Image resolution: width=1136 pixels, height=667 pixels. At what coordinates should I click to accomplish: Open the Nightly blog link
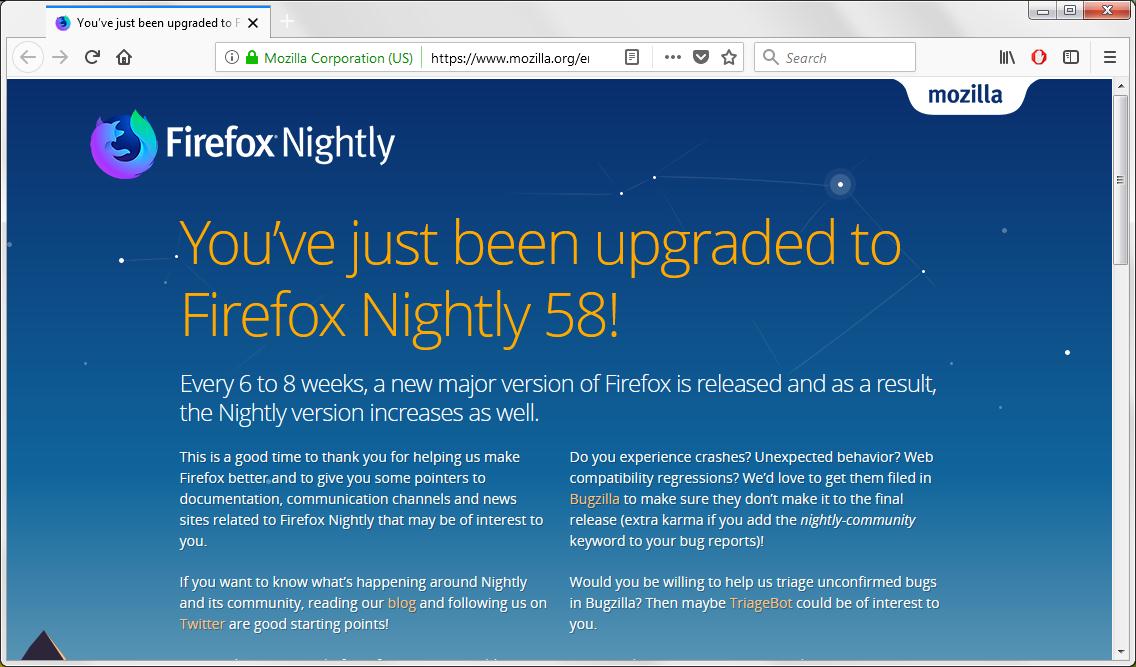400,603
